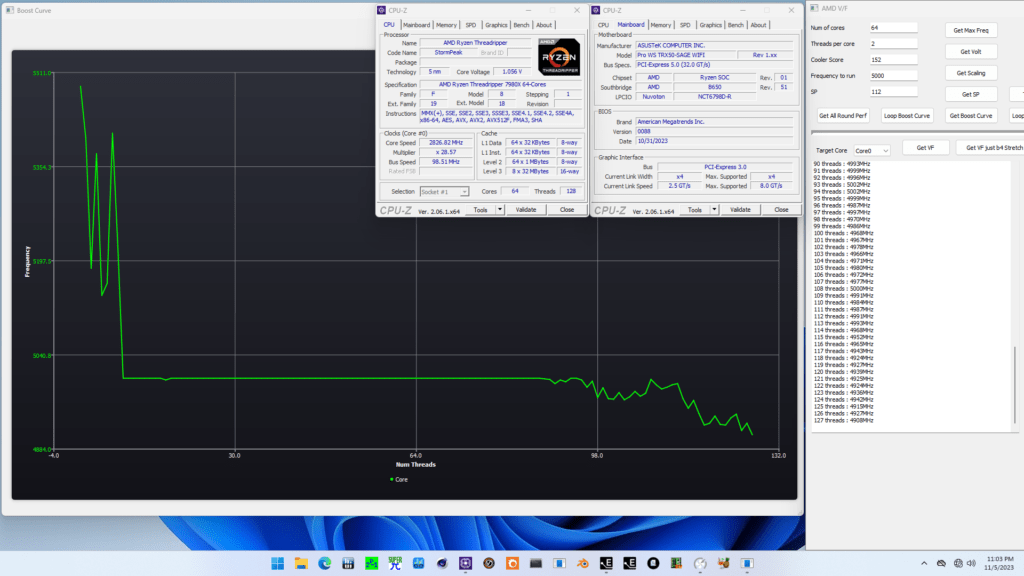The image size is (1024, 576).
Task: Open the Tools dropdown arrow in CPU window
Action: (500, 210)
